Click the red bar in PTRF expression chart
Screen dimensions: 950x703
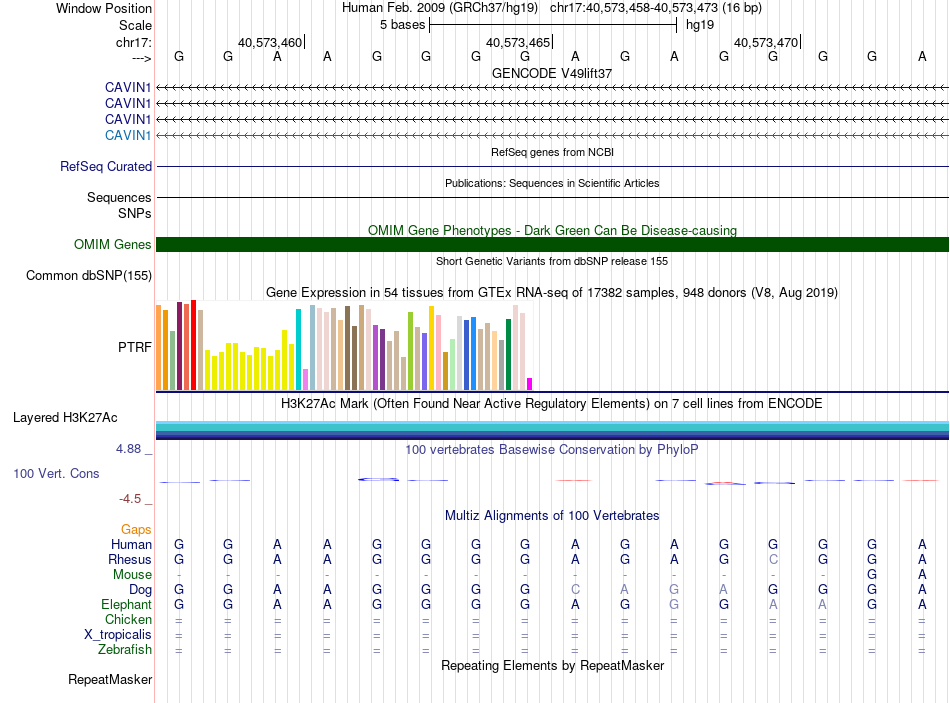click(x=193, y=345)
